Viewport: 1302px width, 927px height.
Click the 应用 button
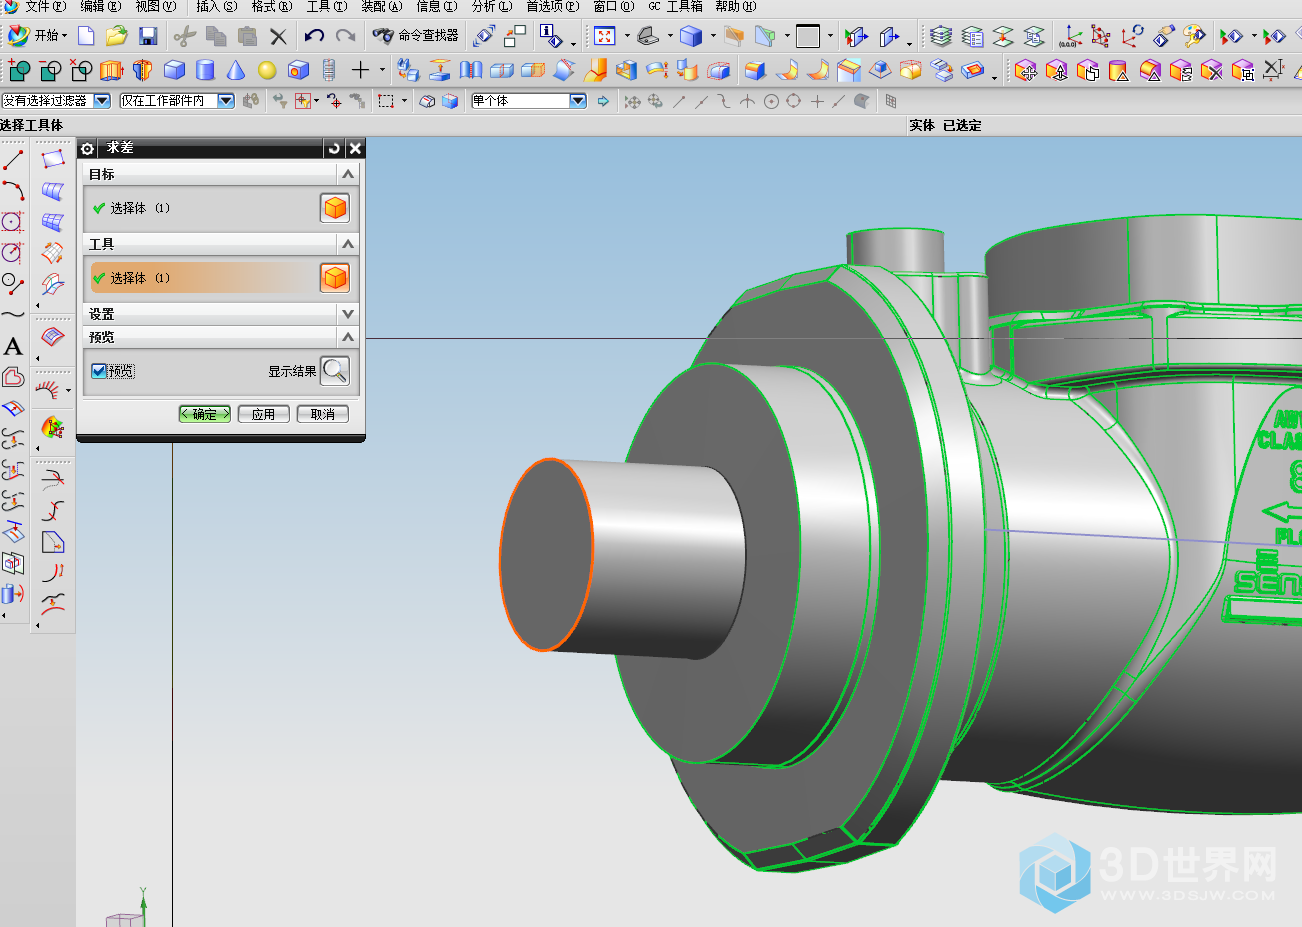tap(263, 414)
